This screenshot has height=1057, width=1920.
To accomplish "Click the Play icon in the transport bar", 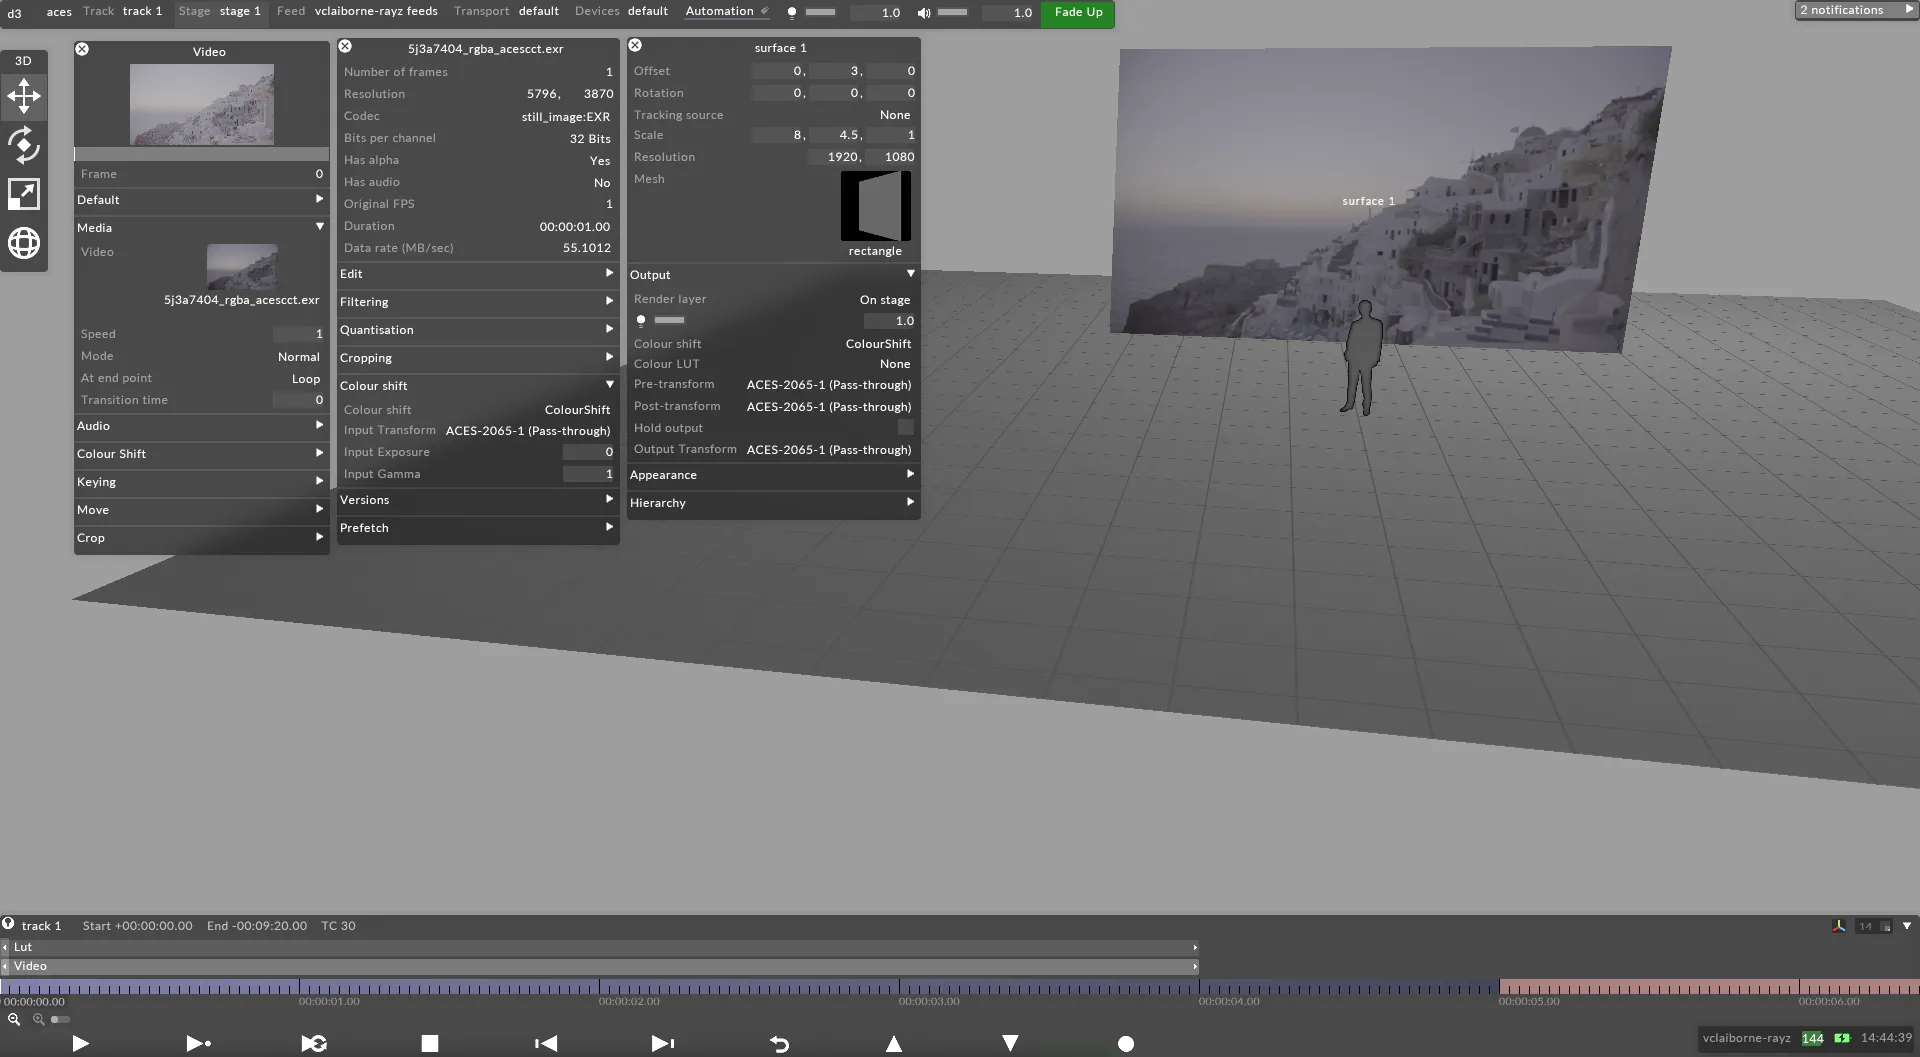I will tap(80, 1043).
